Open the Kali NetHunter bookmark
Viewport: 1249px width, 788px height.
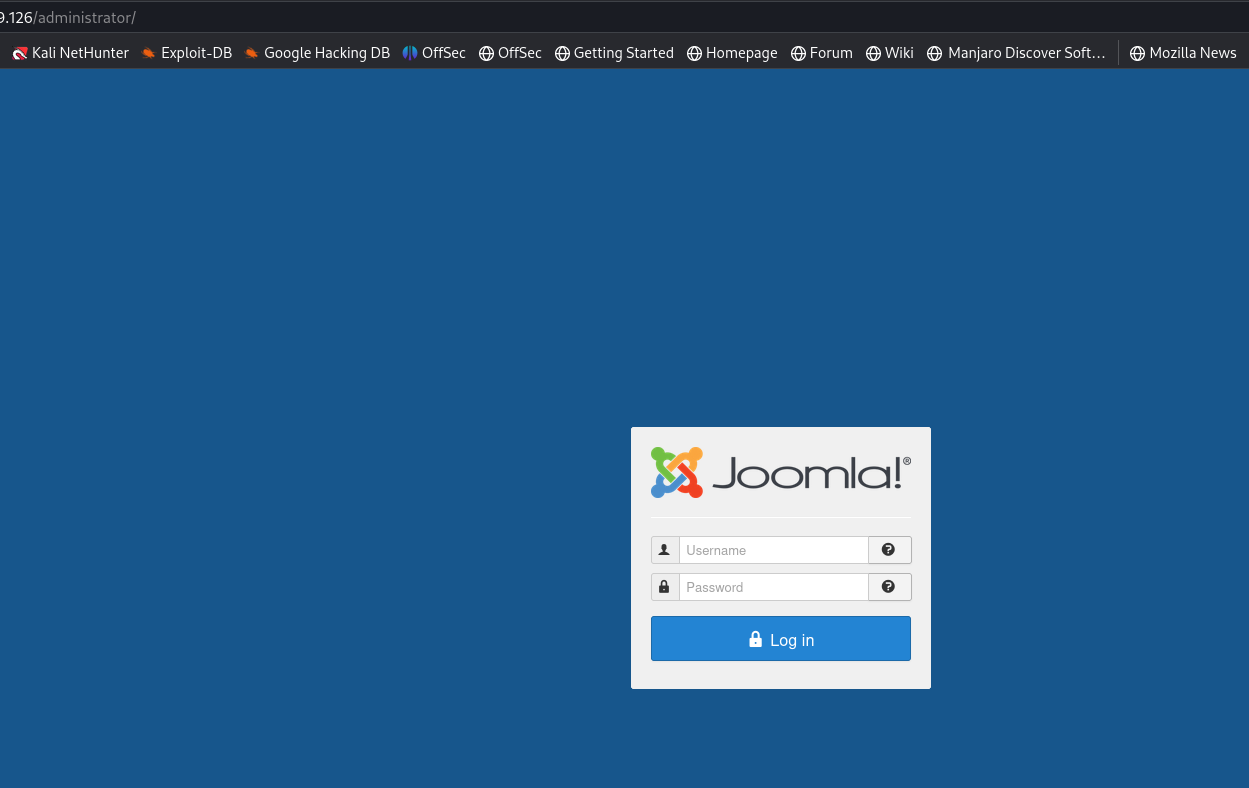coord(71,53)
